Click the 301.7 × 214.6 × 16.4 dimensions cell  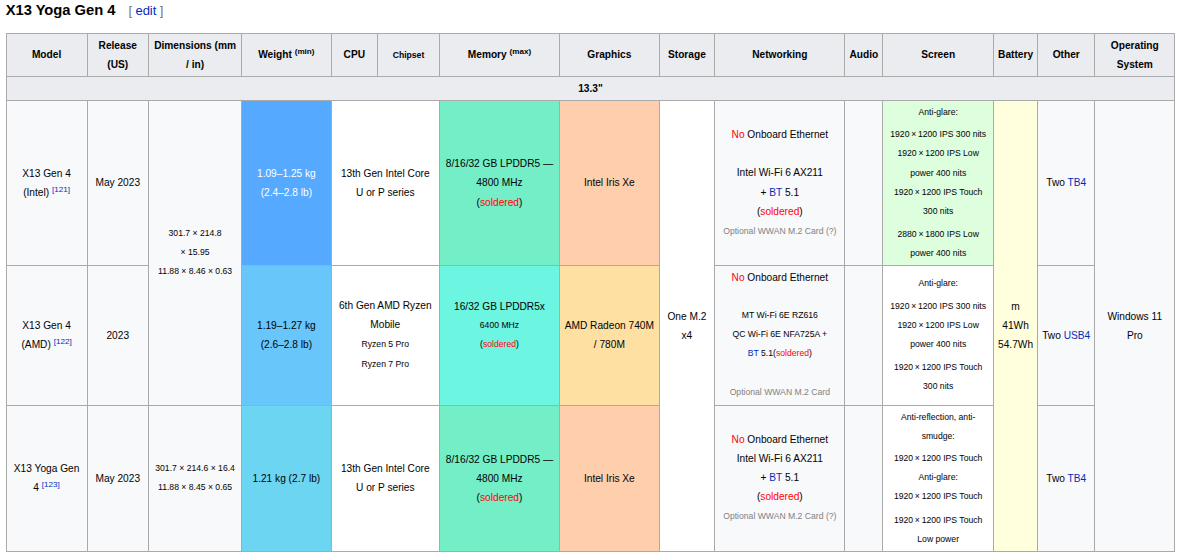click(194, 478)
